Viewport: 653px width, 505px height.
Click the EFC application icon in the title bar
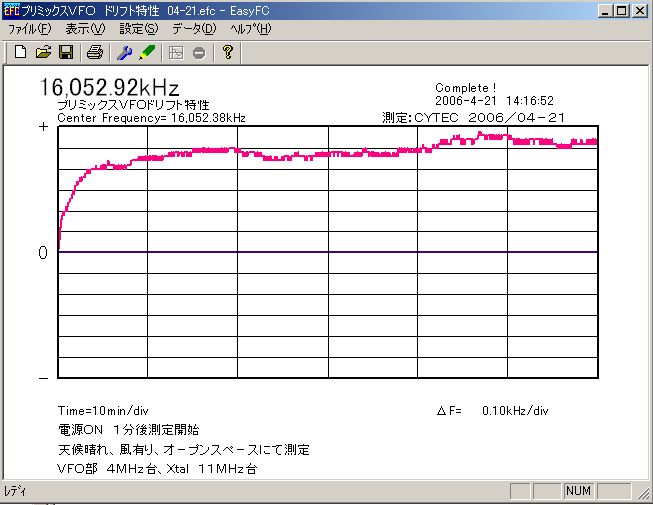click(11, 10)
